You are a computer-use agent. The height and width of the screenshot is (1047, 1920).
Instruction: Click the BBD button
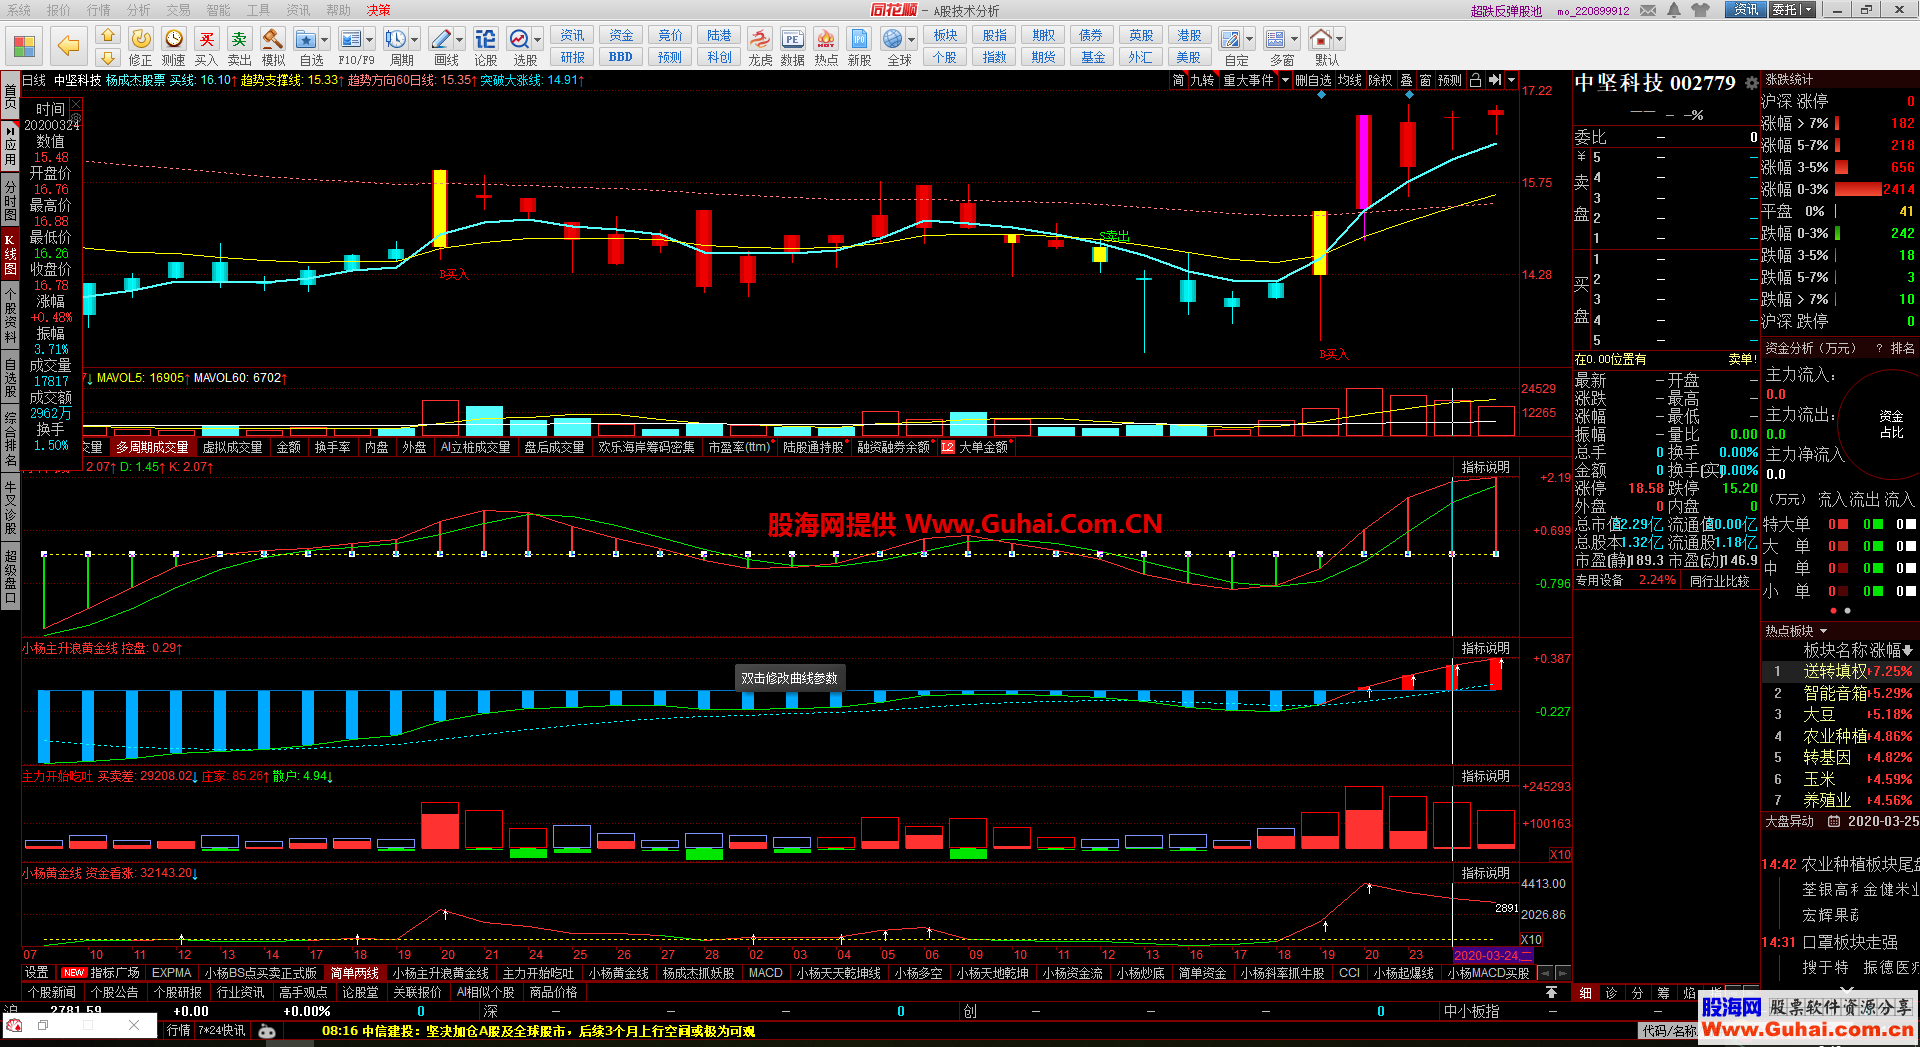[x=621, y=57]
